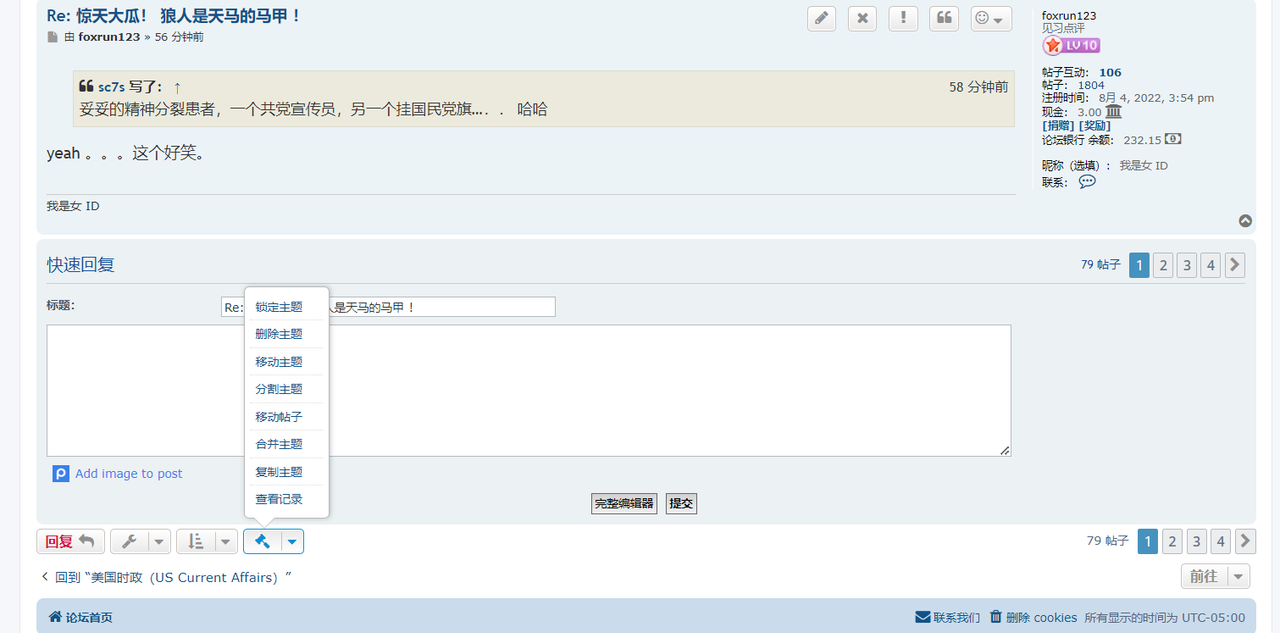Collapse the moderator tools dropdown arrow
Screen dimensions: 1280x633
292,541
